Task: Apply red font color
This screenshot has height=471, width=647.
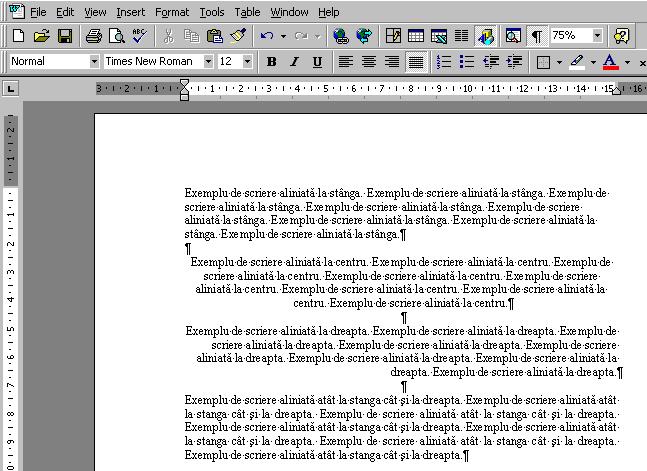Action: tap(610, 62)
